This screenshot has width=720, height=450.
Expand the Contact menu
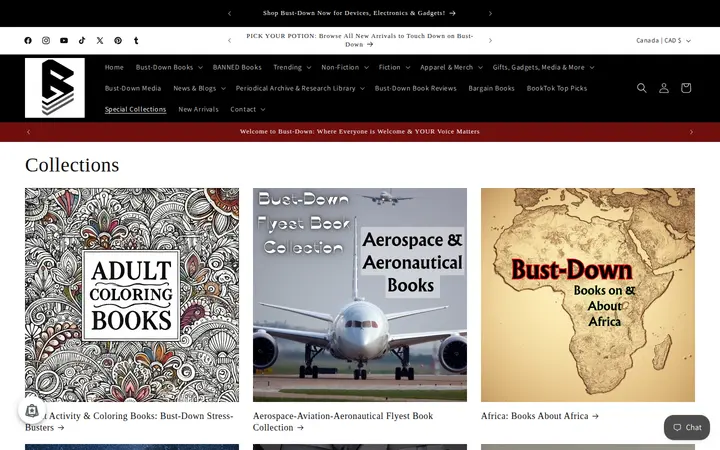[248, 109]
